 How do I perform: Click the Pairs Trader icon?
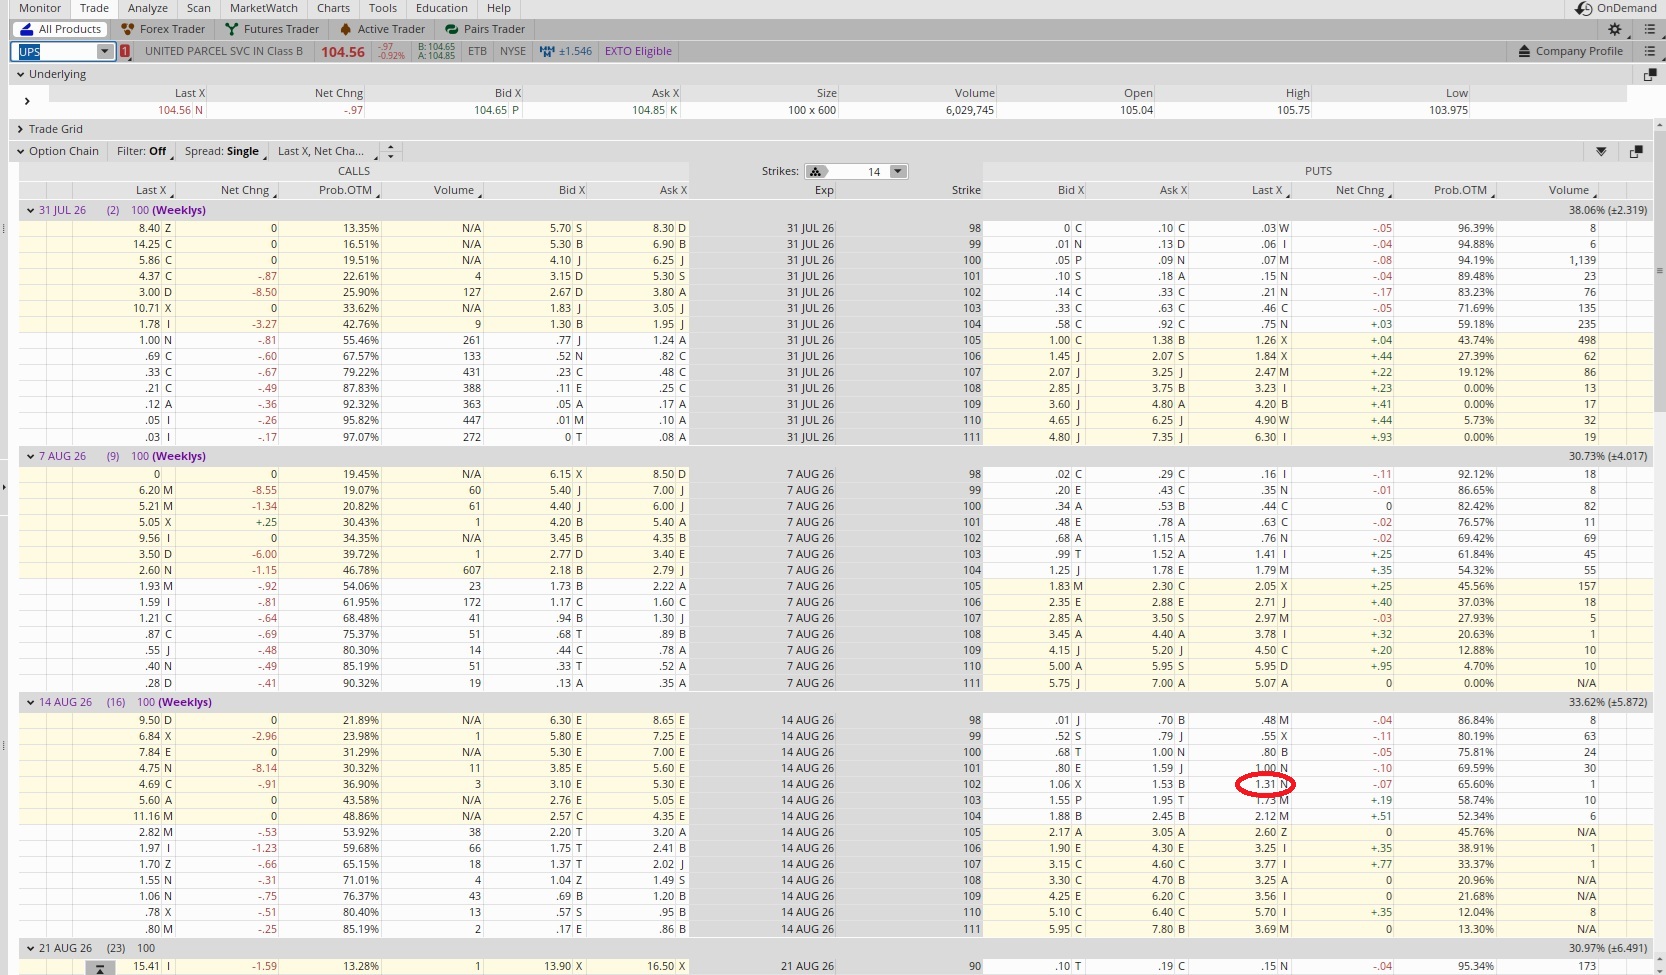452,29
